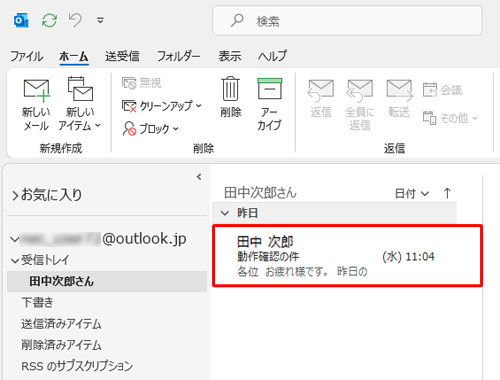
Task: Open the ヘルプ tab
Action: click(x=272, y=56)
